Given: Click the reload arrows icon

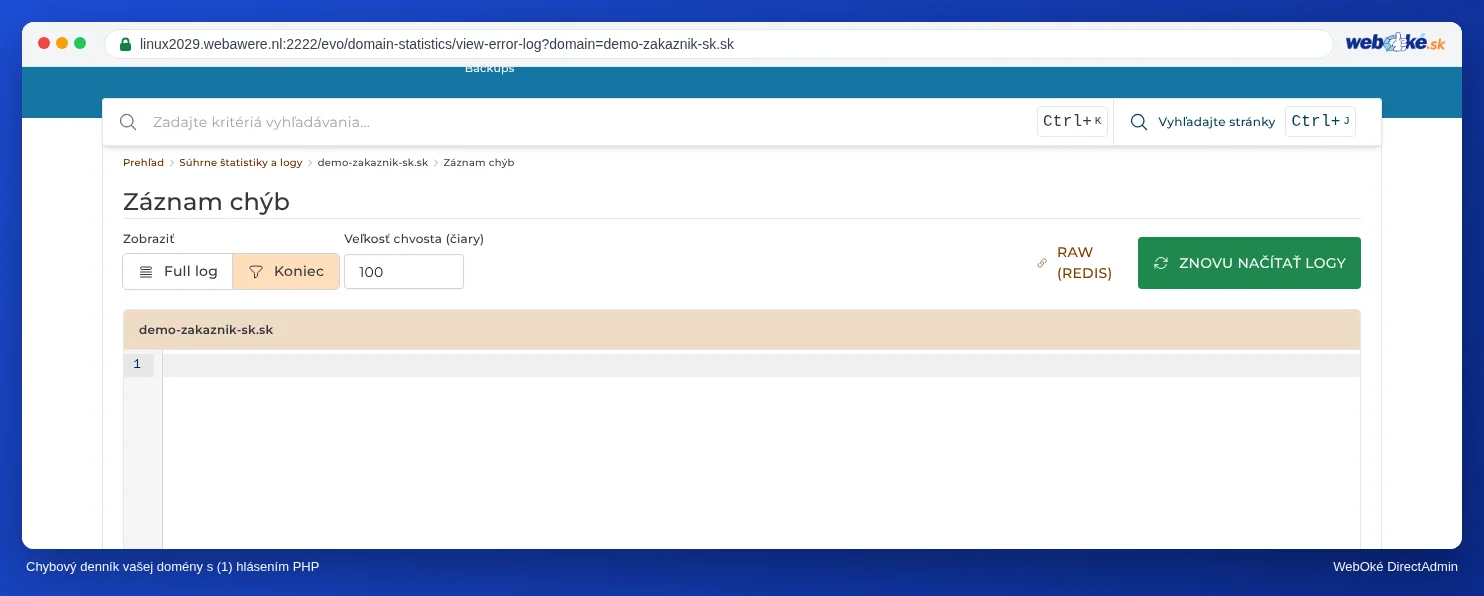Looking at the screenshot, I should (1161, 263).
